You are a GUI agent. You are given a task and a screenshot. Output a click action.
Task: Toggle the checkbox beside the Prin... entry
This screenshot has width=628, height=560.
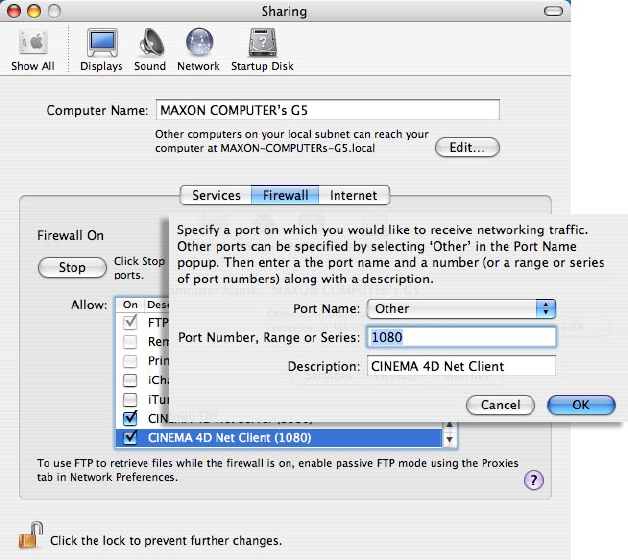[x=130, y=361]
